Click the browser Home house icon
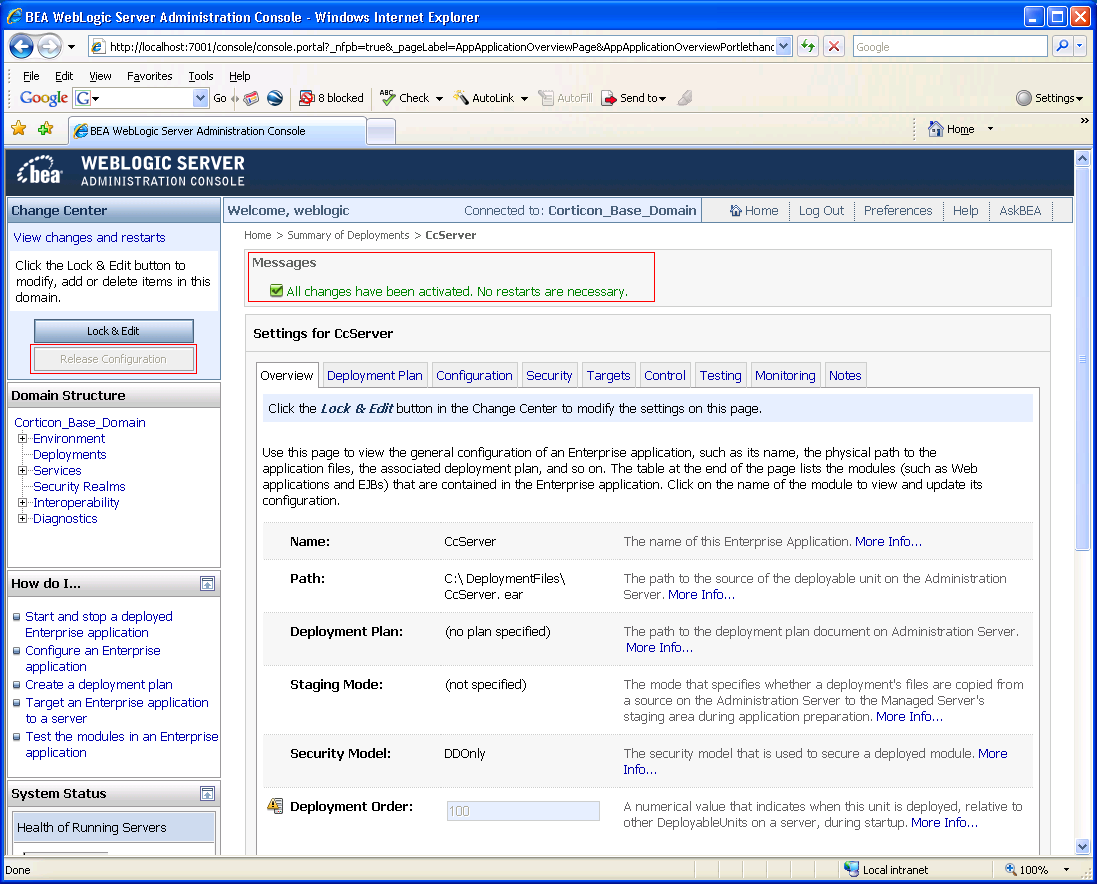 point(936,129)
